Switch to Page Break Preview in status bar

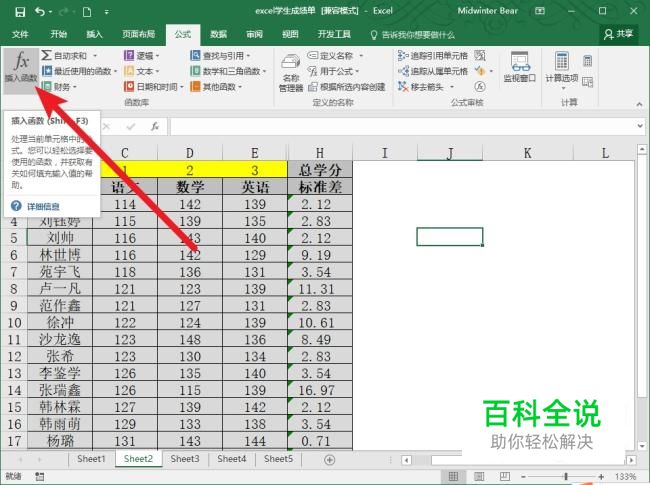tap(504, 477)
